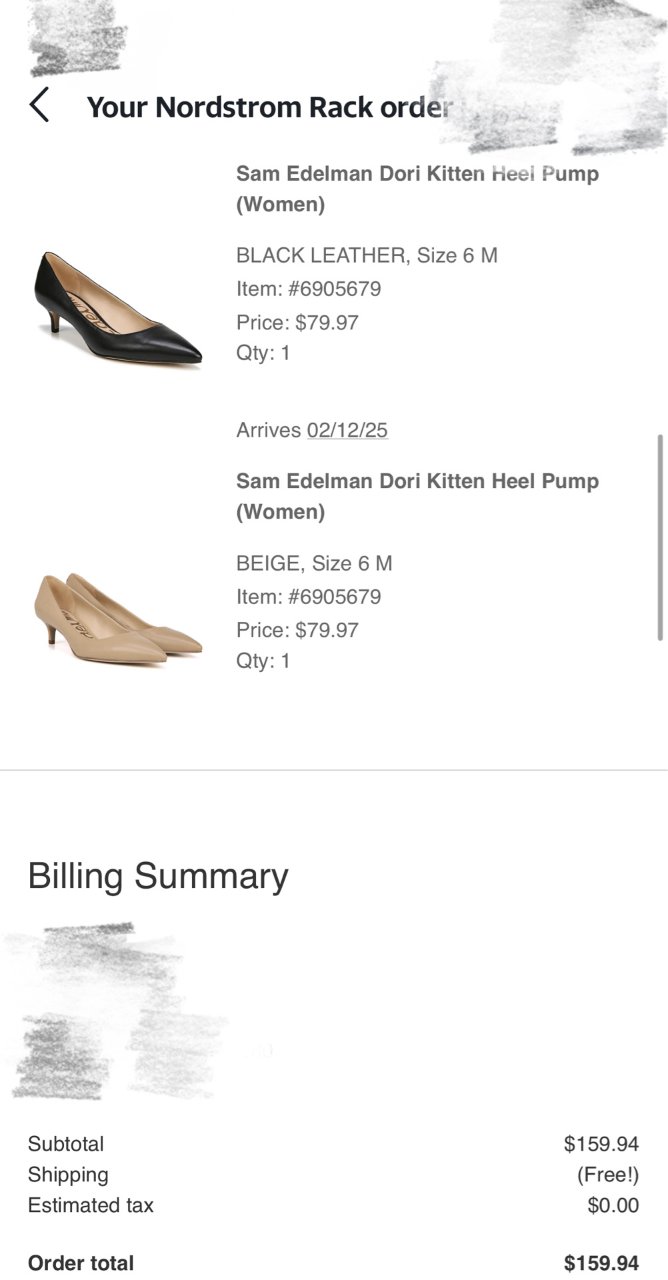
Task: Click the Billing Summary heading
Action: click(x=158, y=876)
